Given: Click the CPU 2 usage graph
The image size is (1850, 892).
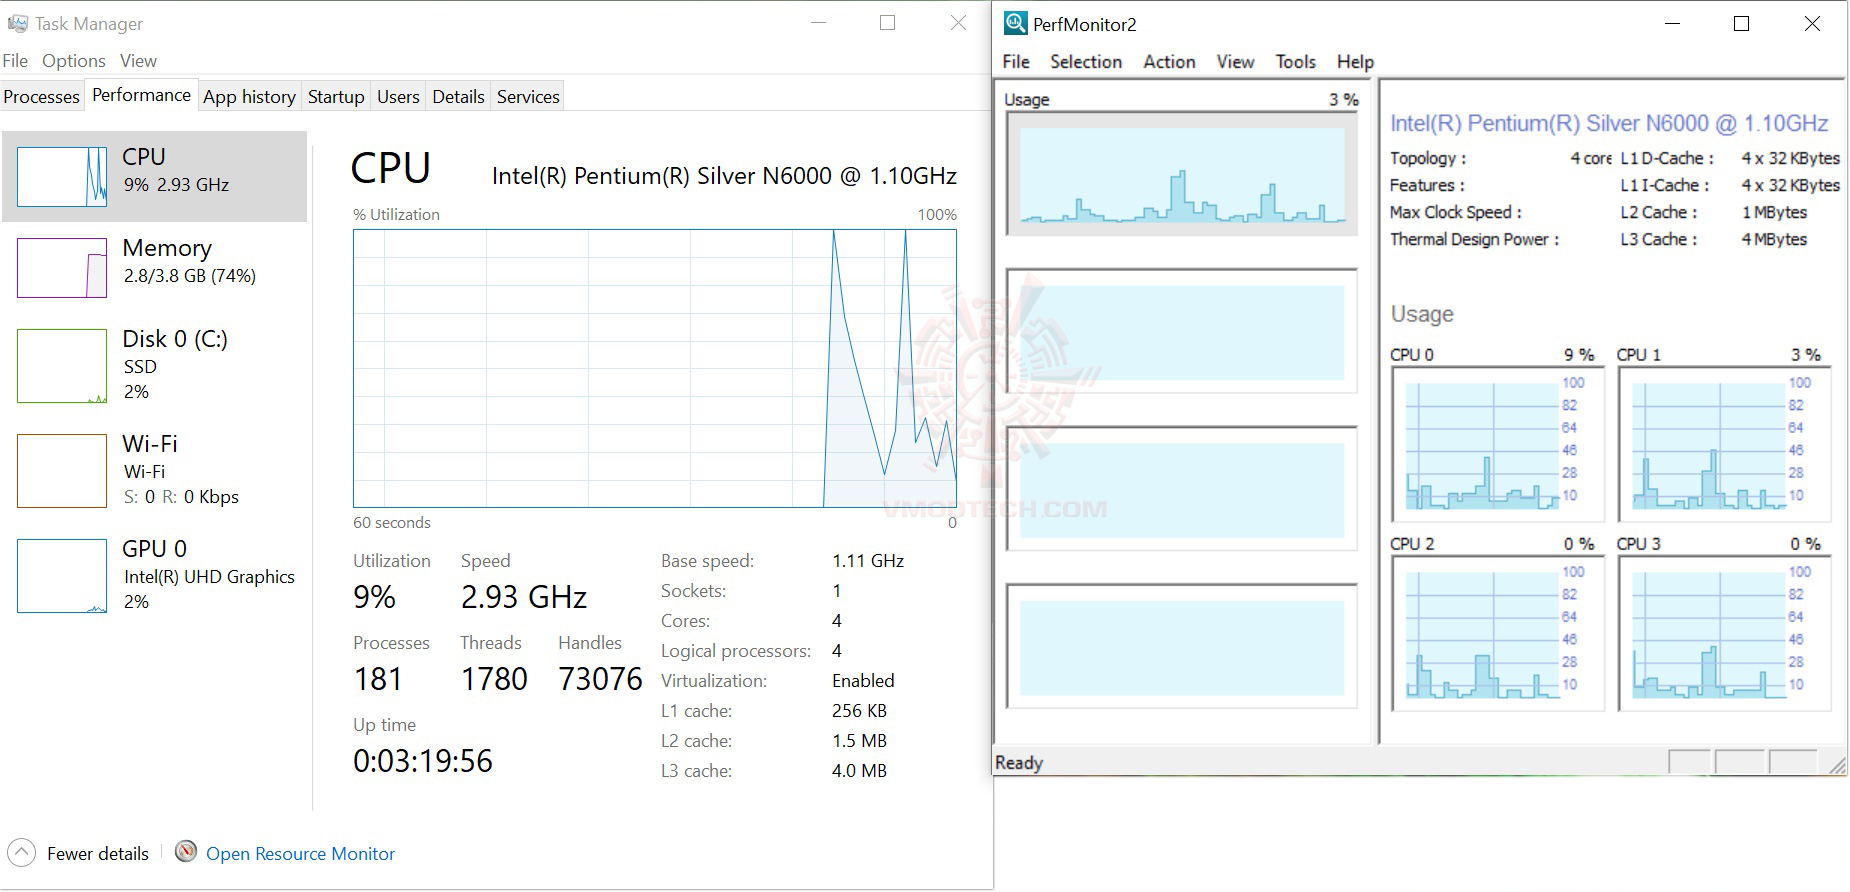Looking at the screenshot, I should pyautogui.click(x=1497, y=633).
